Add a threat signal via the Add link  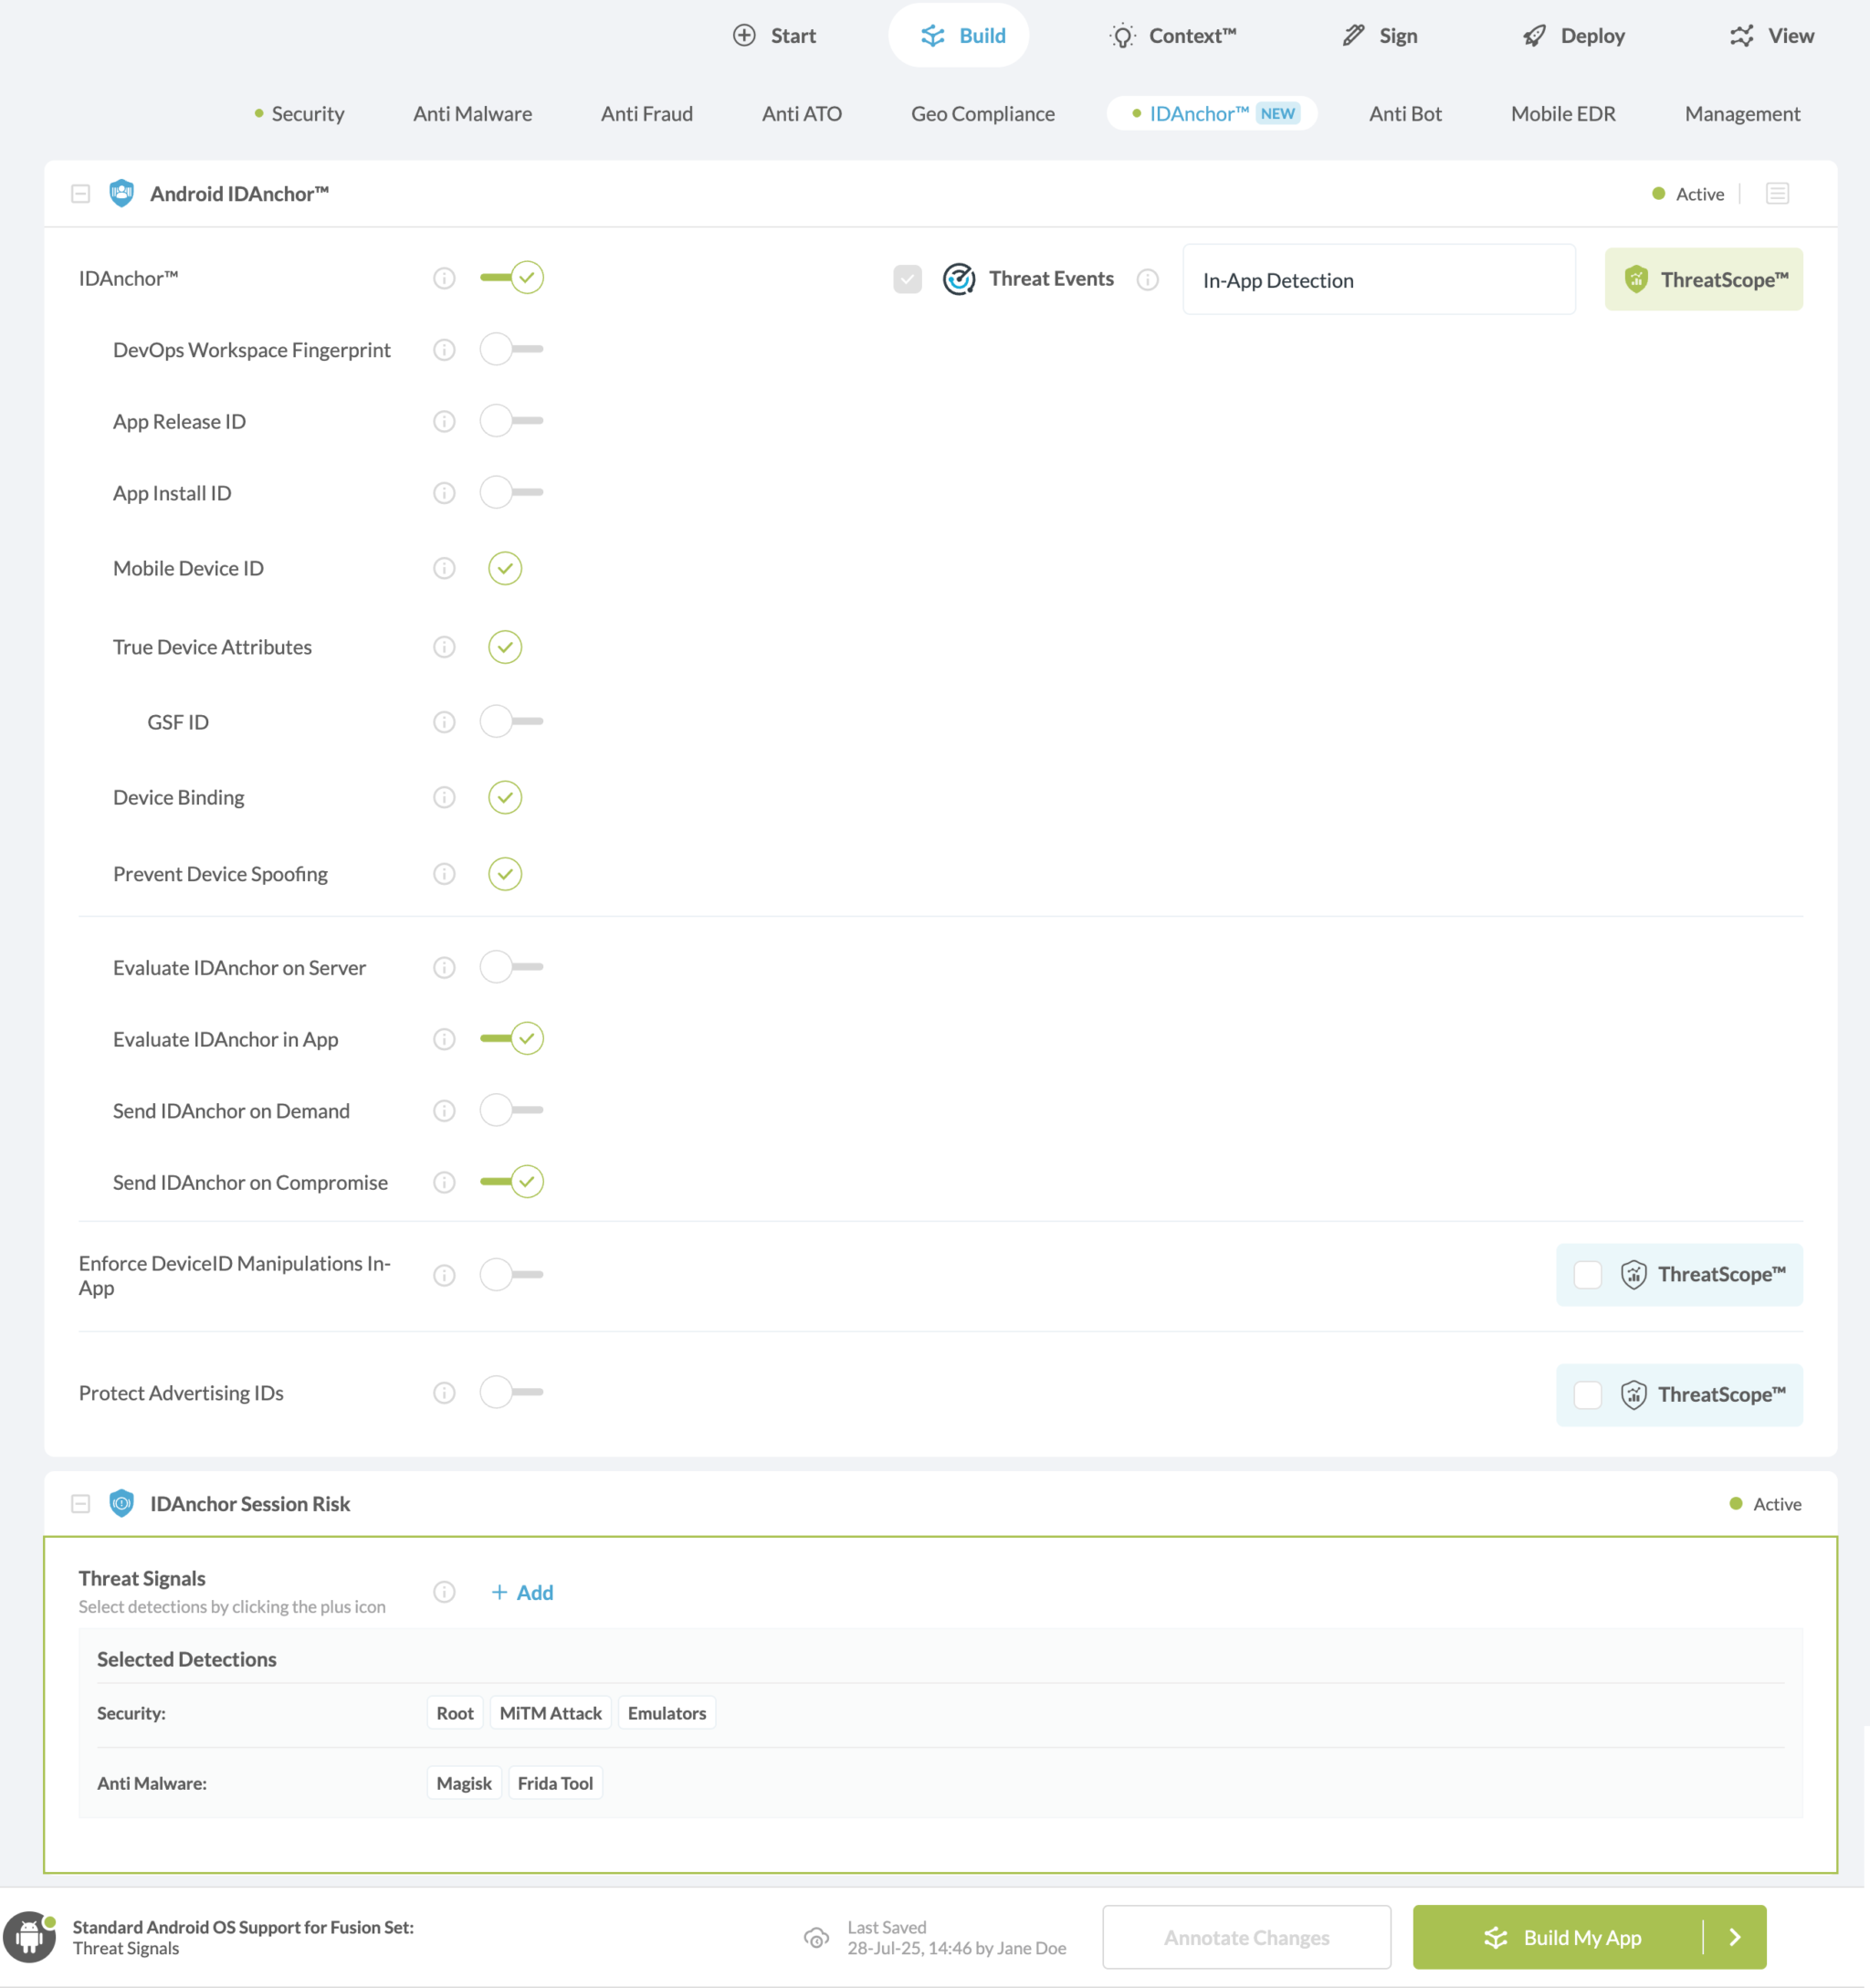coord(522,1592)
